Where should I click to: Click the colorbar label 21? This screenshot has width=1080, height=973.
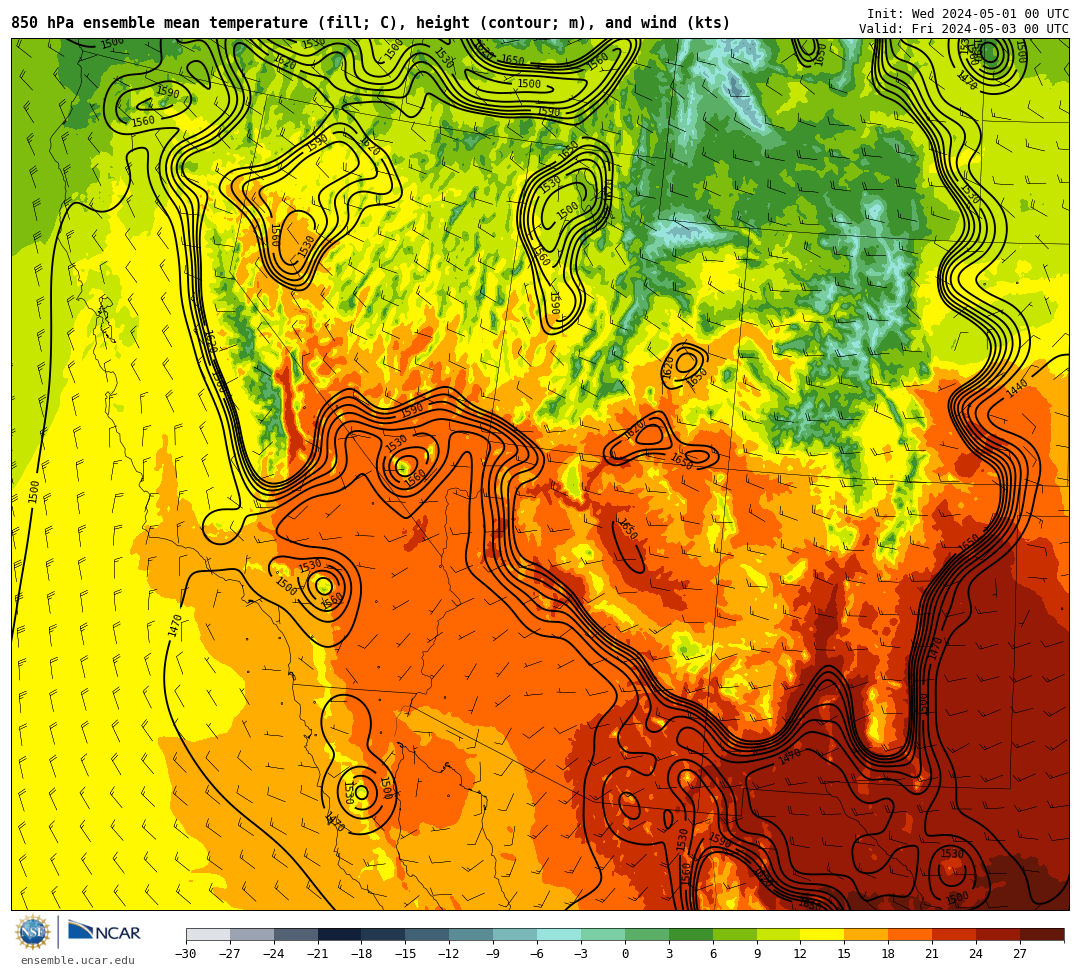click(x=933, y=954)
